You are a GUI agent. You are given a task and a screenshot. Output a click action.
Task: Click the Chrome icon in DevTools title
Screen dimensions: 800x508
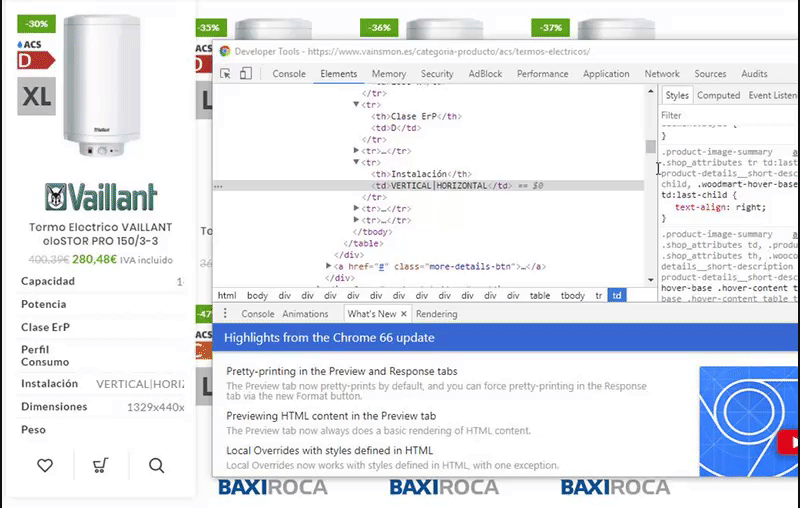pos(224,51)
